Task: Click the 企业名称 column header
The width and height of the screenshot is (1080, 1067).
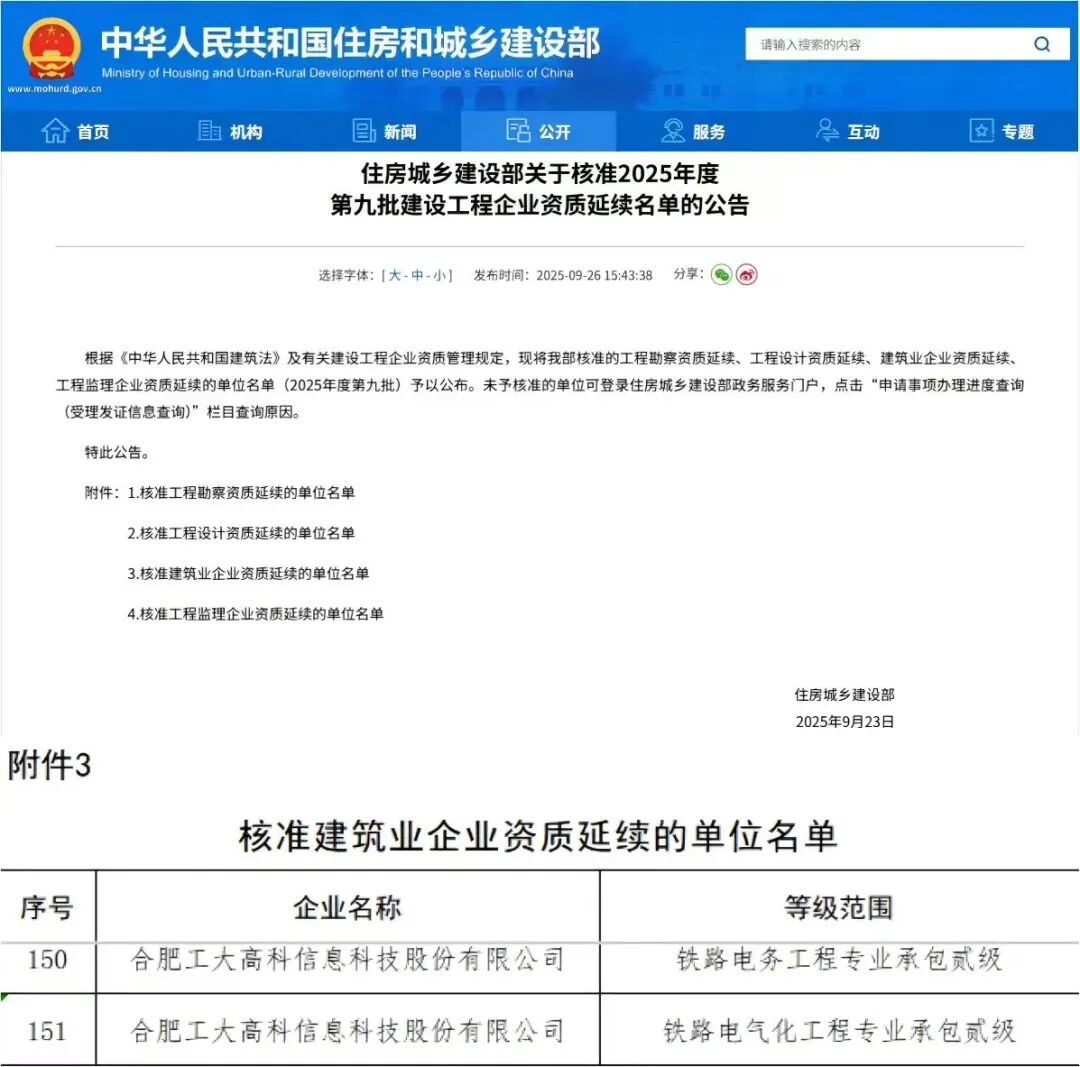Action: point(347,907)
